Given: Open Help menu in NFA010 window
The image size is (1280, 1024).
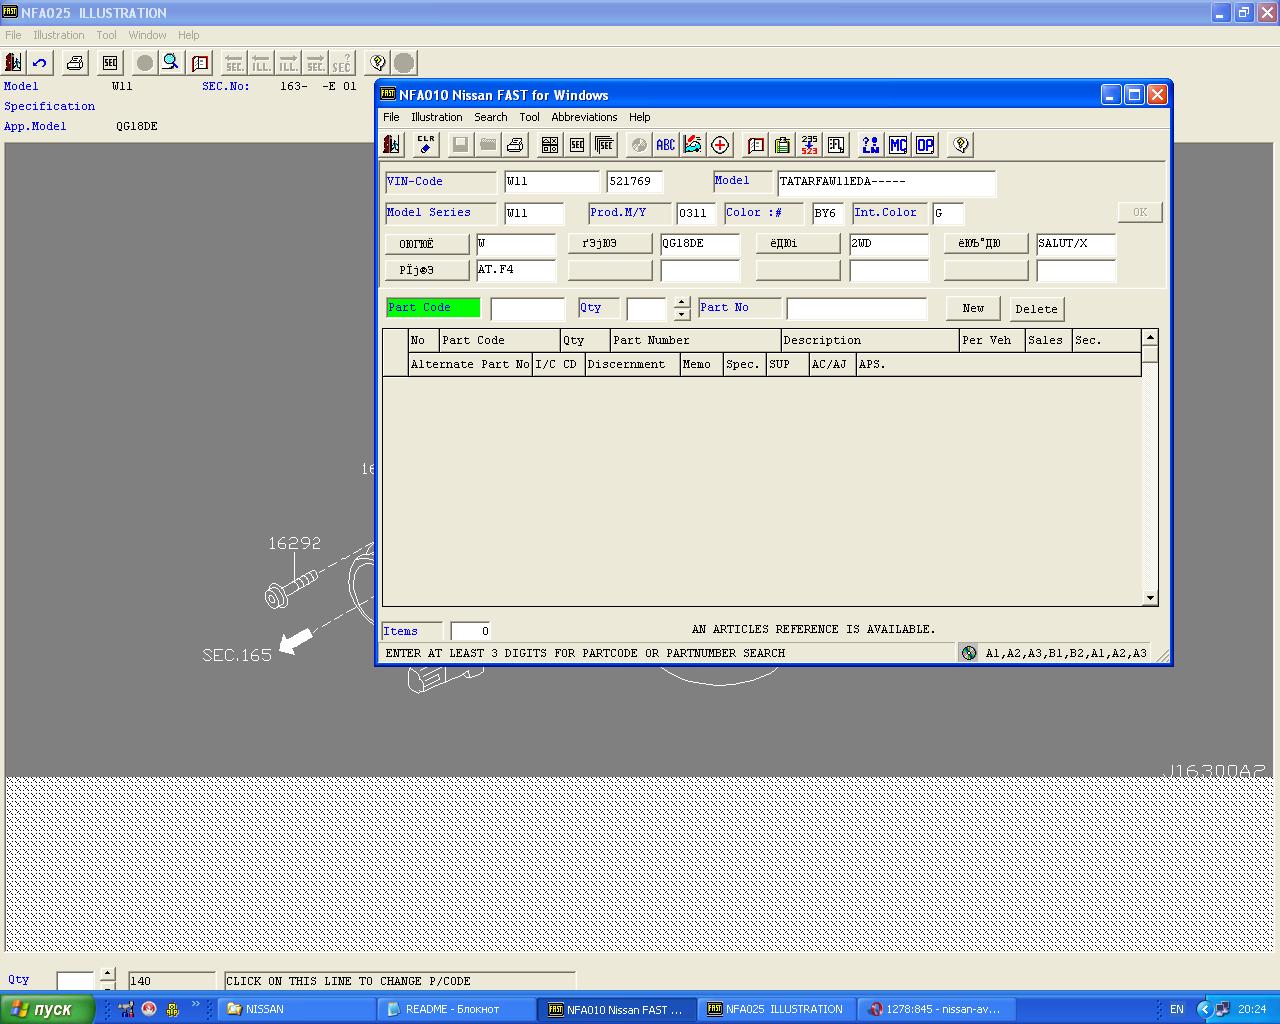Looking at the screenshot, I should pos(640,117).
